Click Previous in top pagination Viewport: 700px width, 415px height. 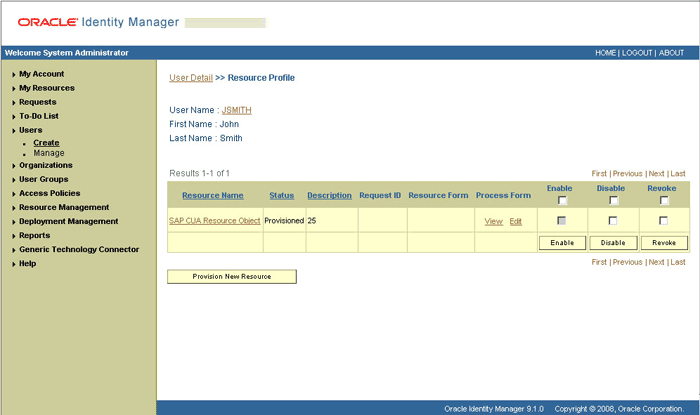click(627, 174)
